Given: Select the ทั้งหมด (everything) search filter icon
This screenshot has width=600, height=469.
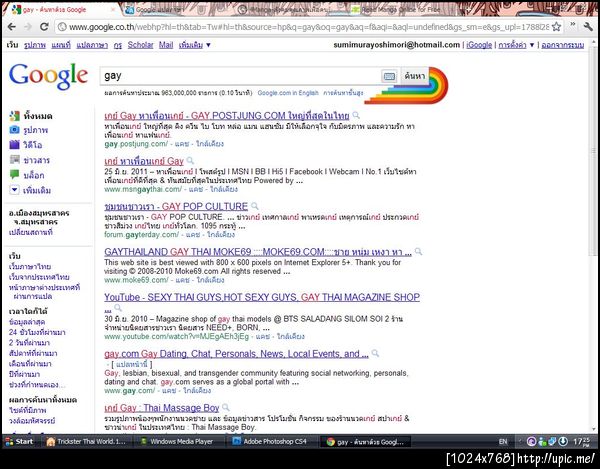Looking at the screenshot, I should (x=15, y=116).
